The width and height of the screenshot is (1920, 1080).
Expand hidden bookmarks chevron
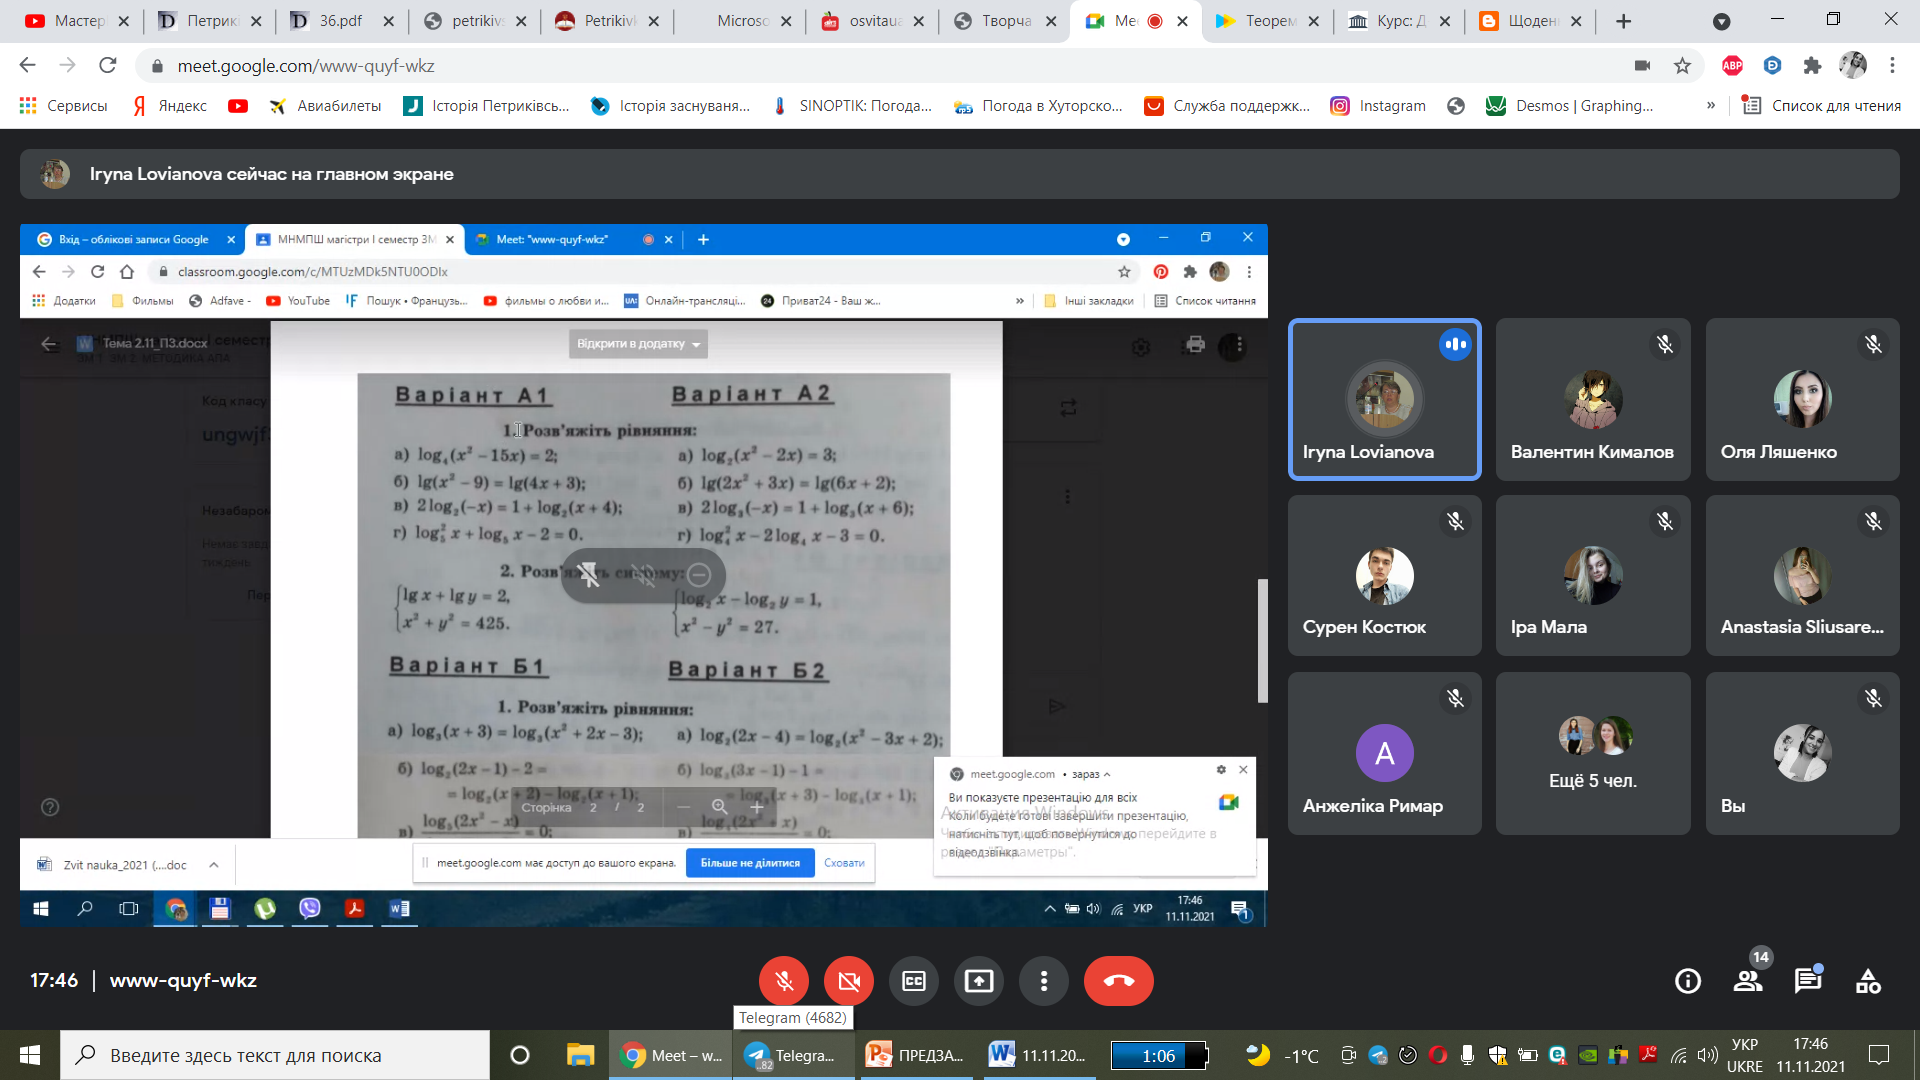tap(1711, 106)
